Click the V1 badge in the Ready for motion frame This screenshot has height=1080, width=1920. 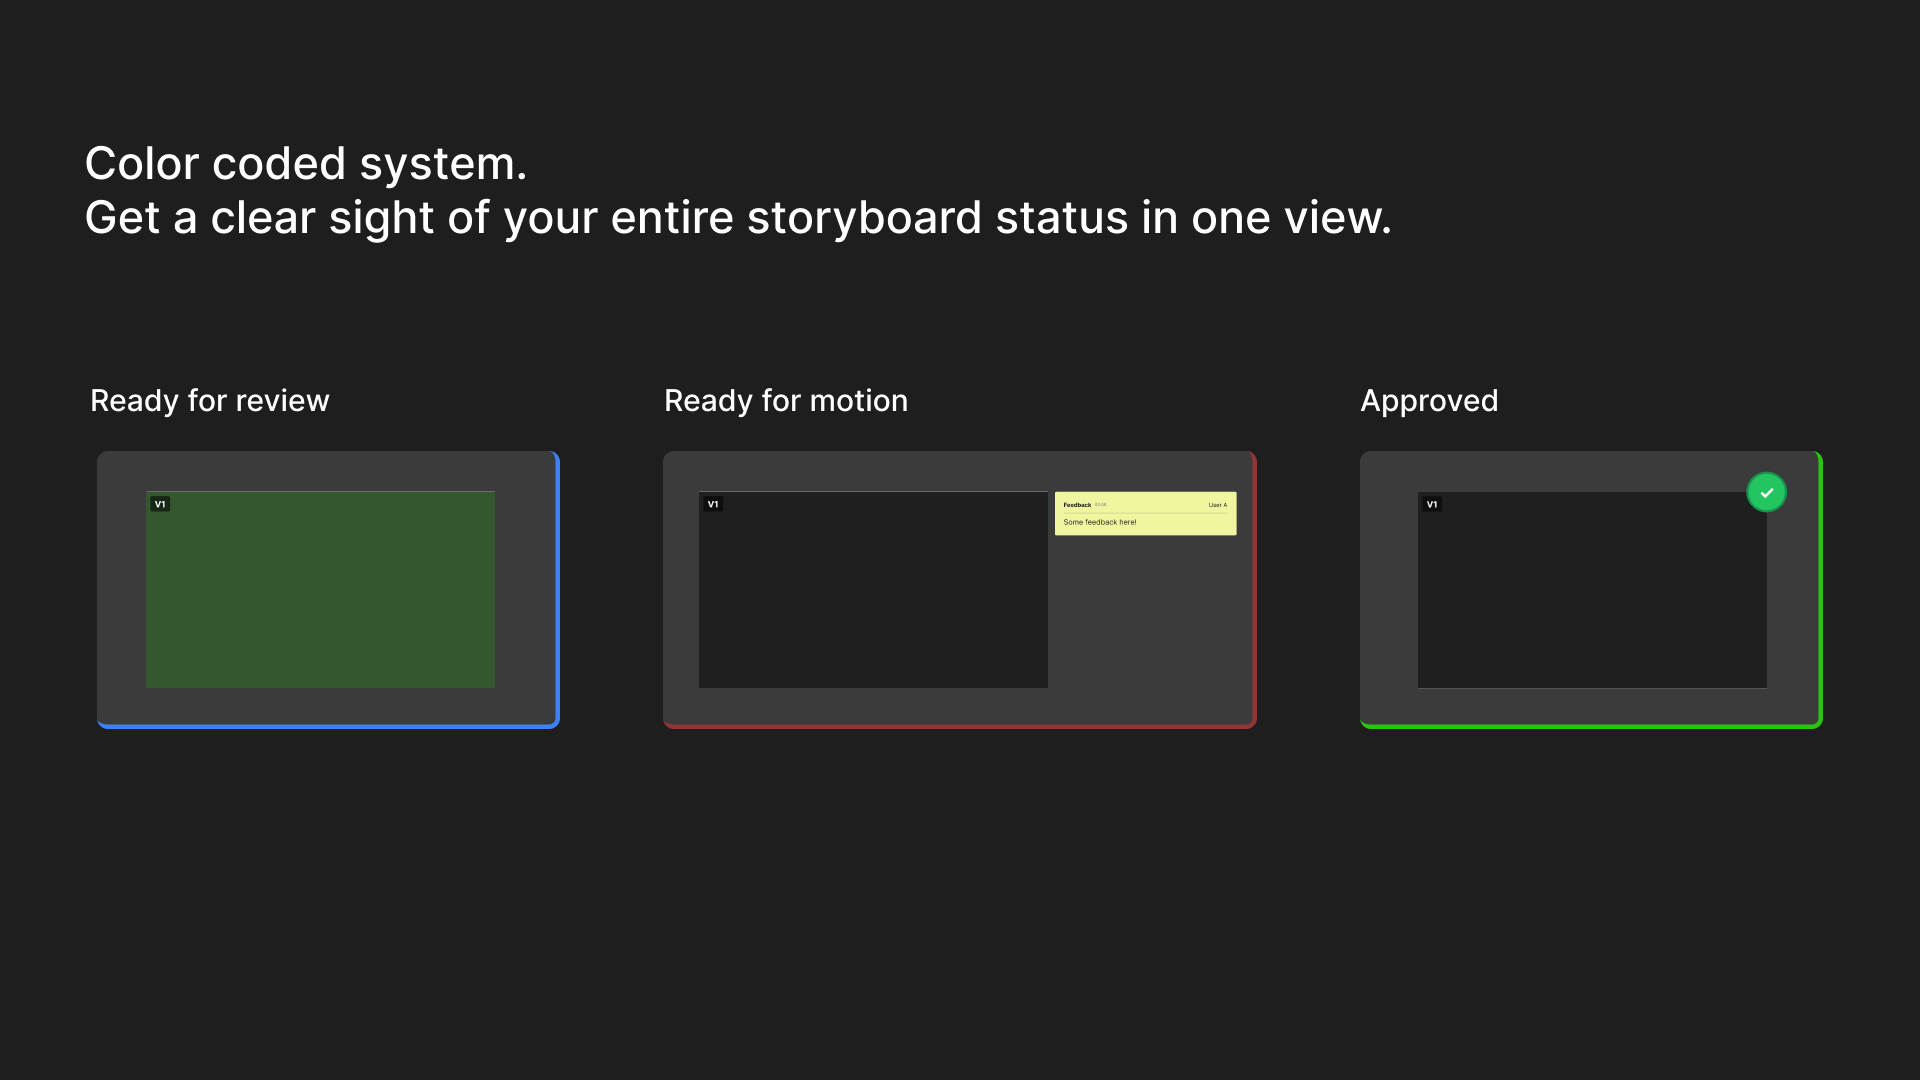(713, 504)
